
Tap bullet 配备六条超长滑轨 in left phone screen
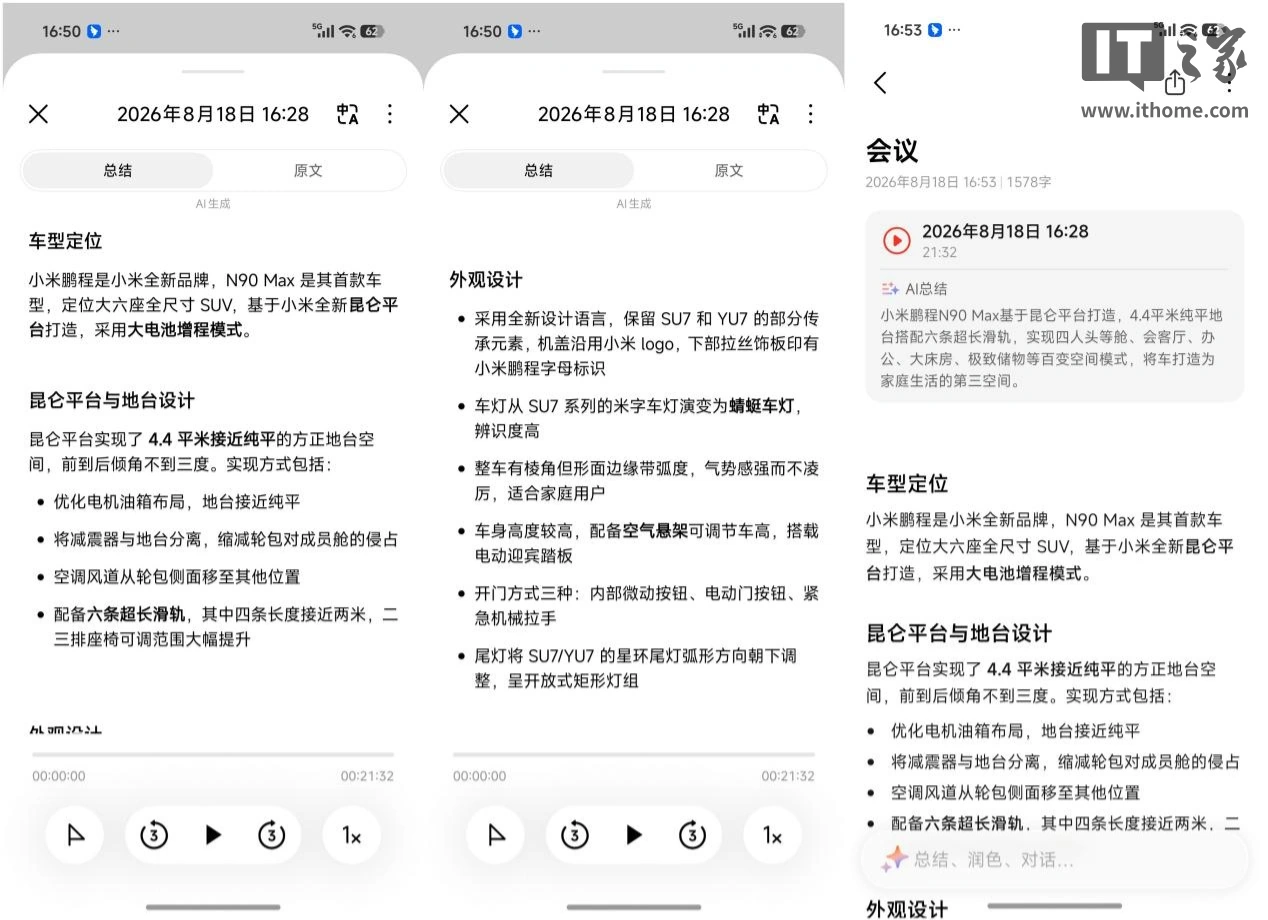226,627
